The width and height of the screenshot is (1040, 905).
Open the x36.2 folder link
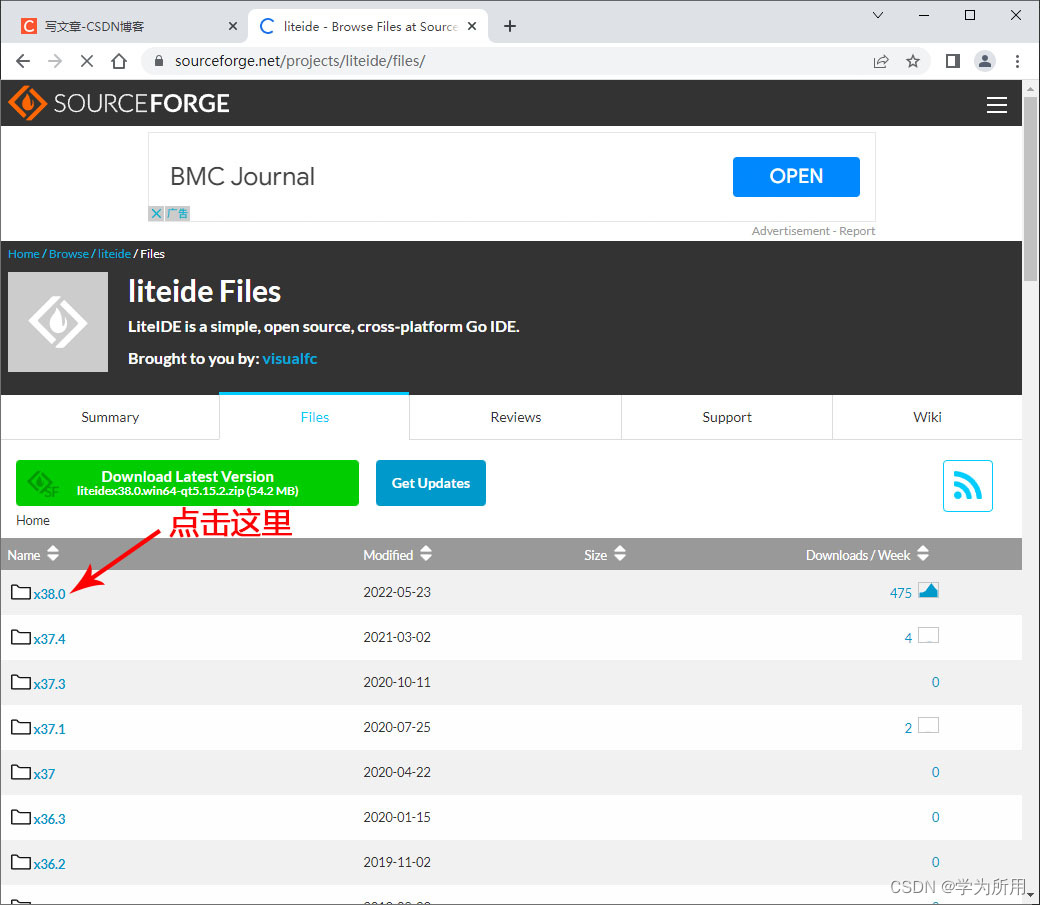point(50,864)
